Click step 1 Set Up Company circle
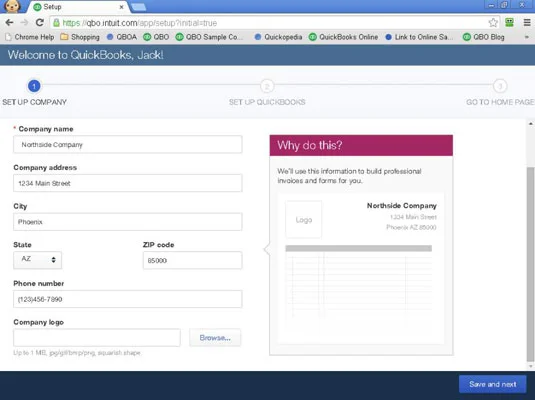The height and width of the screenshot is (400, 535). (34, 86)
